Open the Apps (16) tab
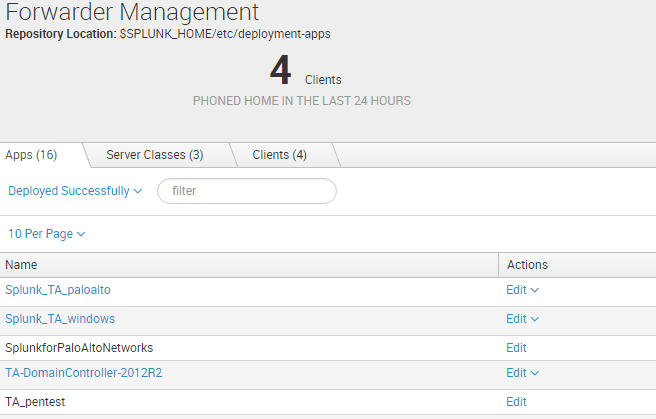Viewport: 656px width, 419px height. pyautogui.click(x=31, y=155)
